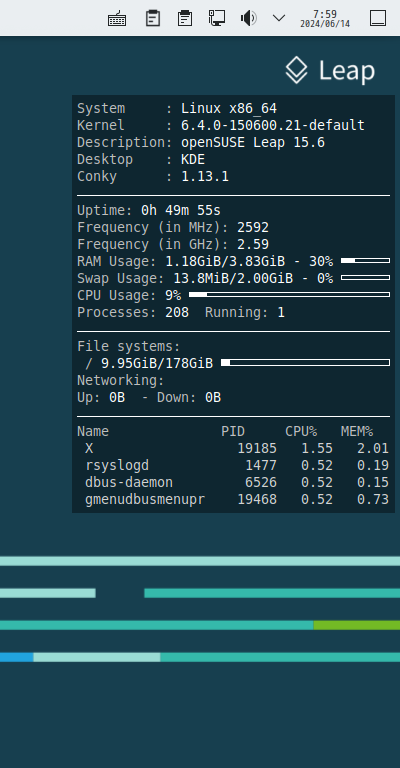Select the rsyslogd process row
Image resolution: width=400 pixels, height=768 pixels.
pyautogui.click(x=233, y=465)
